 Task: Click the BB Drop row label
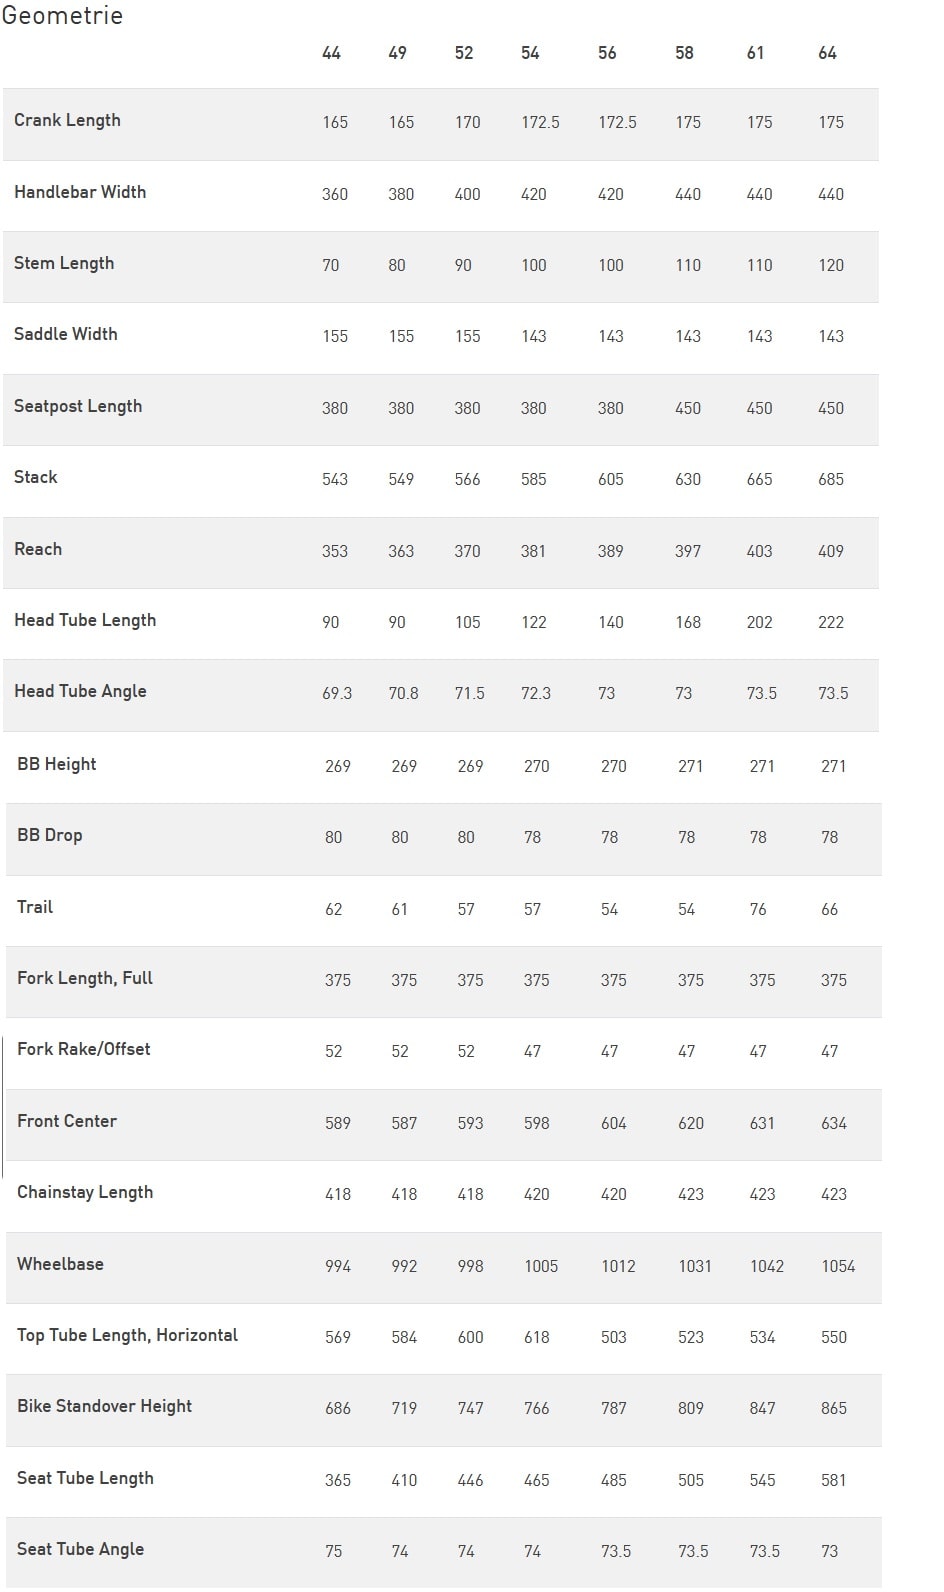pyautogui.click(x=50, y=835)
